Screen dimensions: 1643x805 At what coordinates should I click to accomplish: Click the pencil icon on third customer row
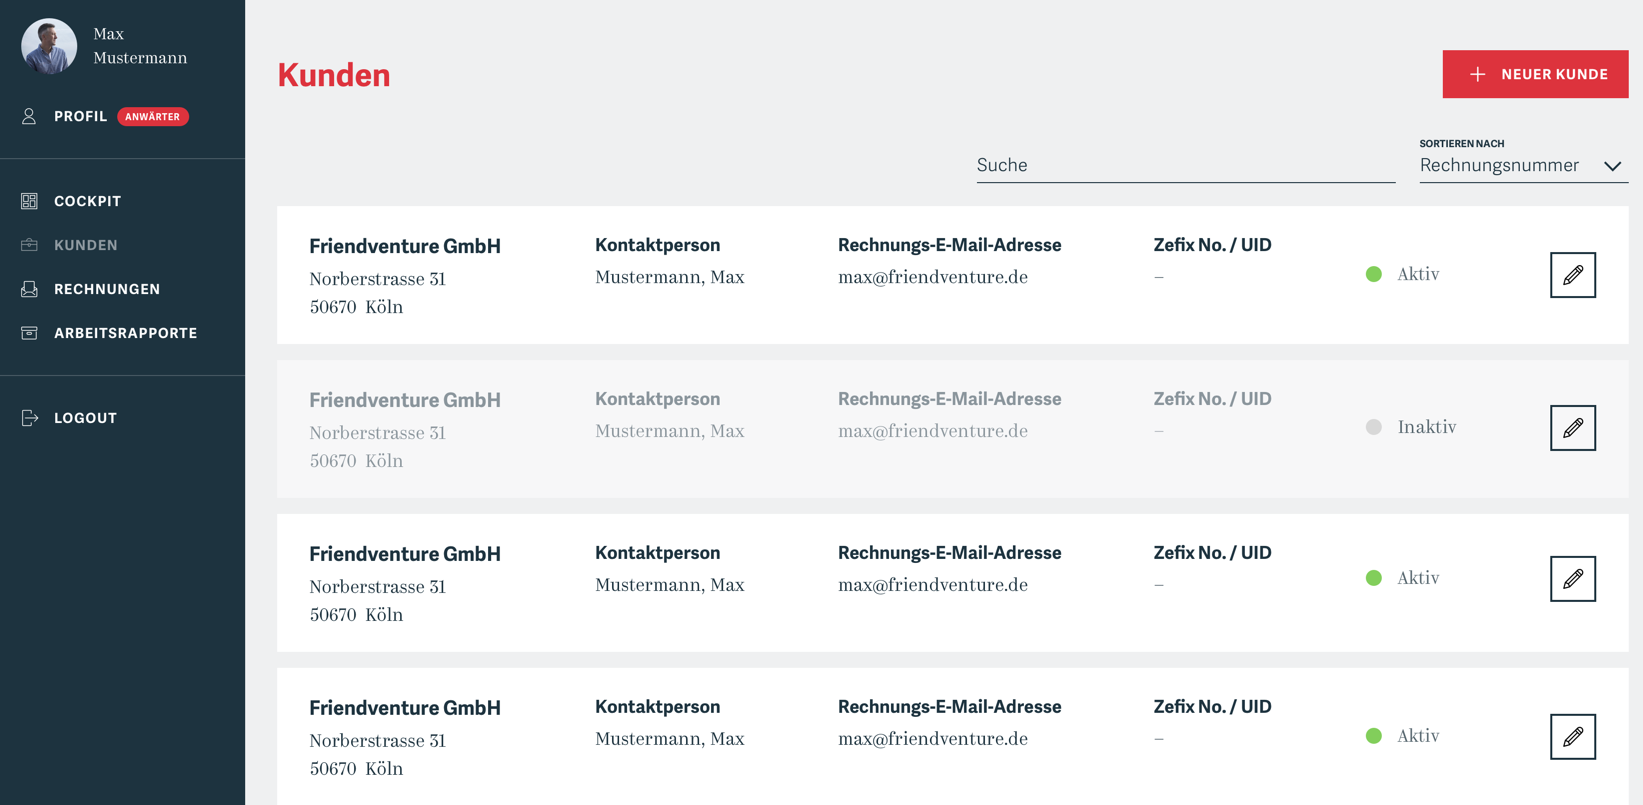click(1572, 579)
